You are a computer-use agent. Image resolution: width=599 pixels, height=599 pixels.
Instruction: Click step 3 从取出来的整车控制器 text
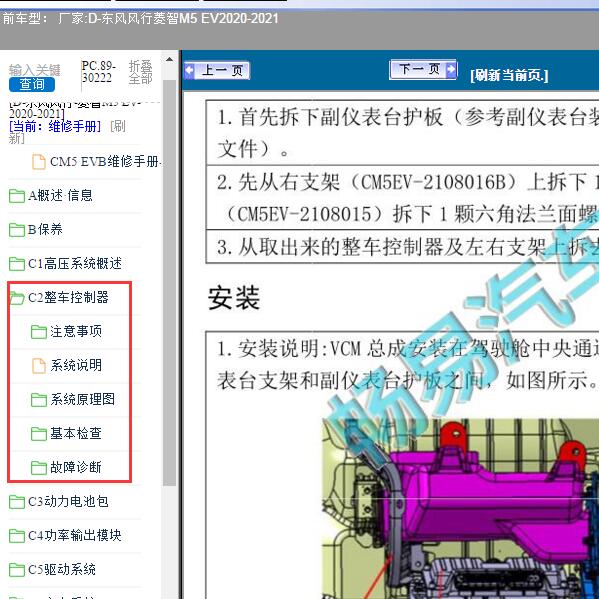pyautogui.click(x=407, y=247)
